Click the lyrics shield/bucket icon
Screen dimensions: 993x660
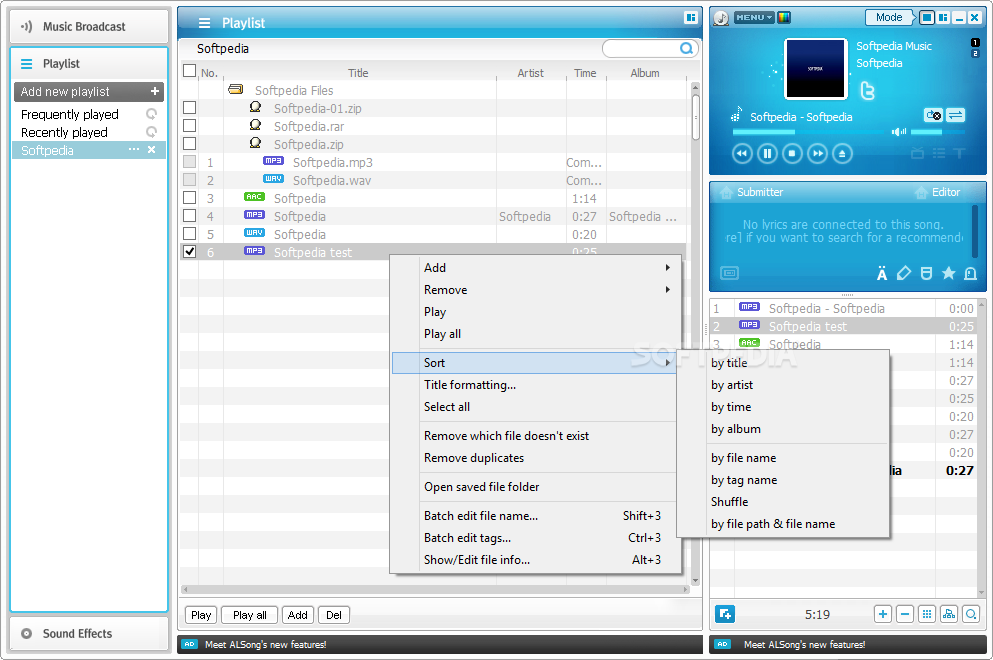926,273
